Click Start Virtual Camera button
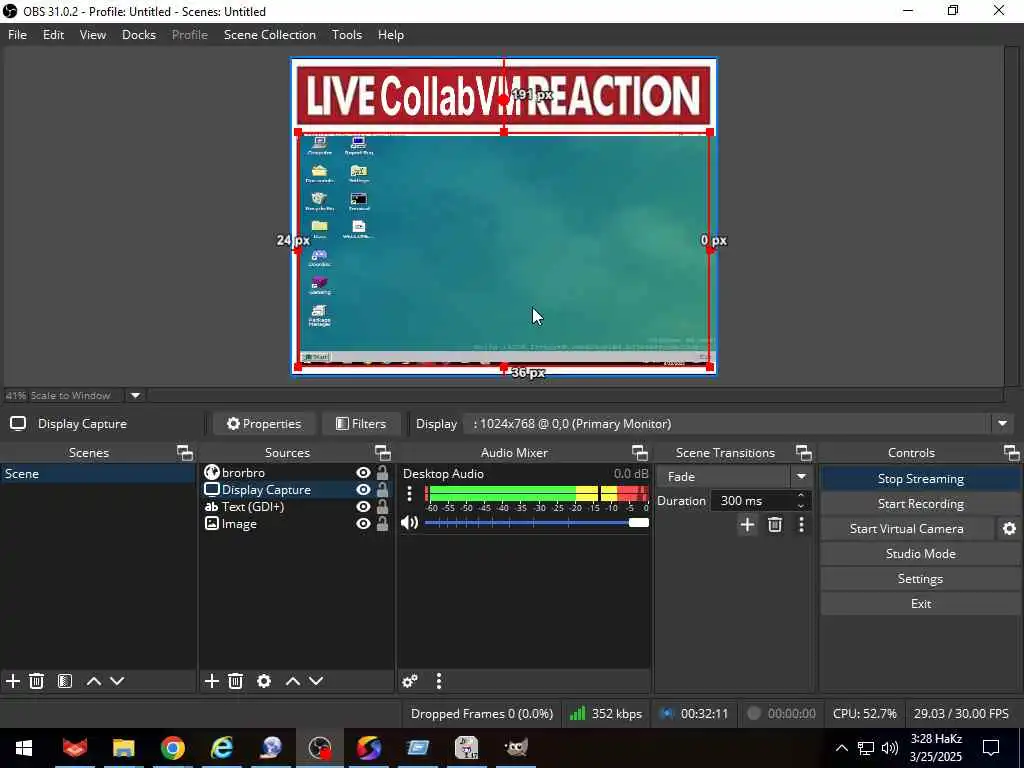Viewport: 1024px width, 768px height. coord(906,529)
